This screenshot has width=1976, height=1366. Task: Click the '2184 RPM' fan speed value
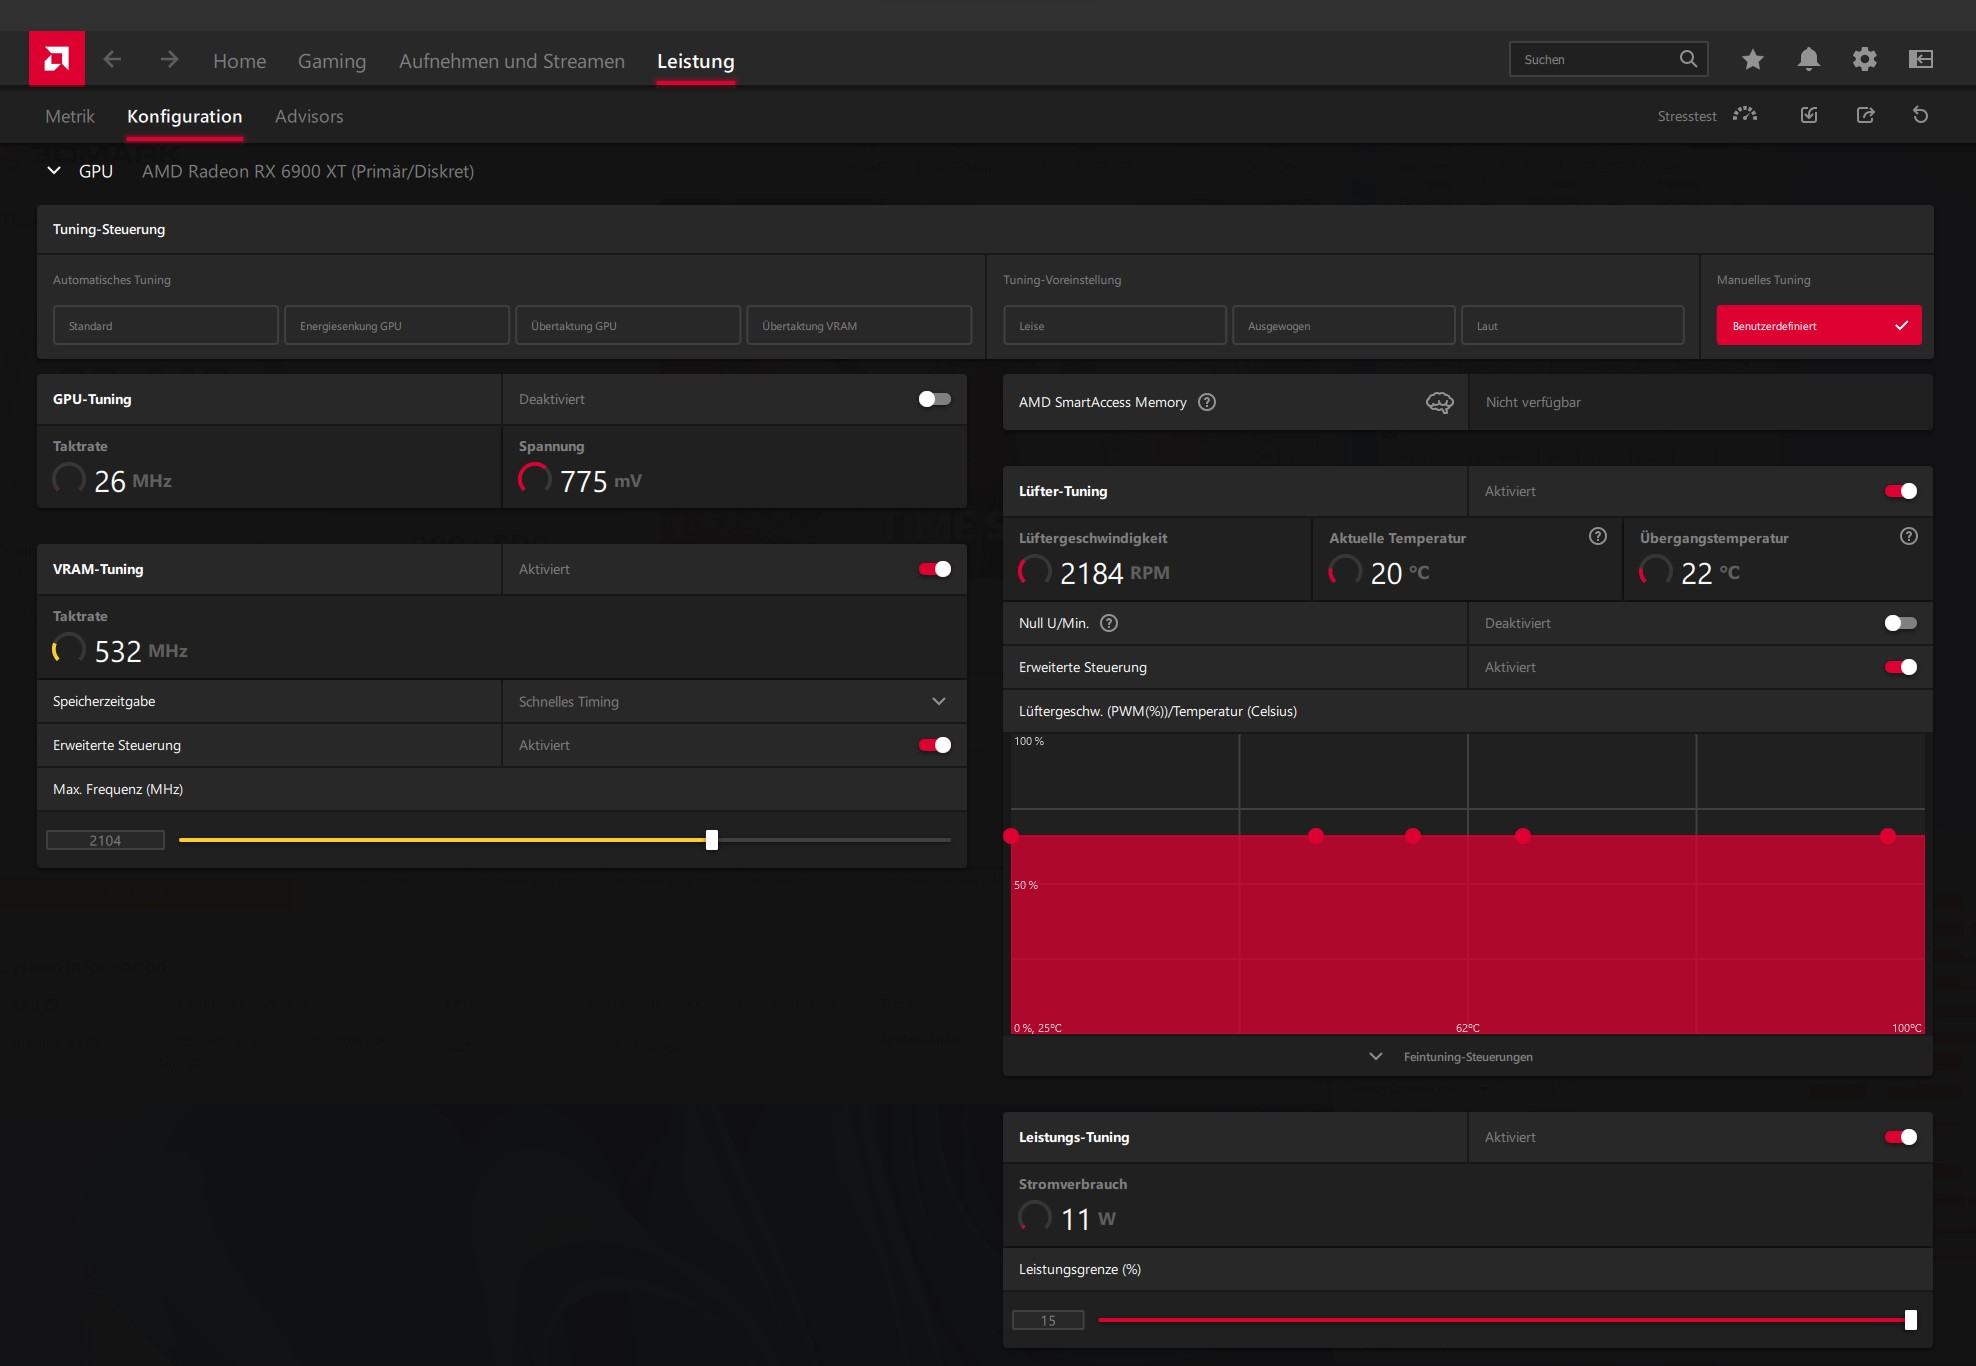(x=1114, y=573)
